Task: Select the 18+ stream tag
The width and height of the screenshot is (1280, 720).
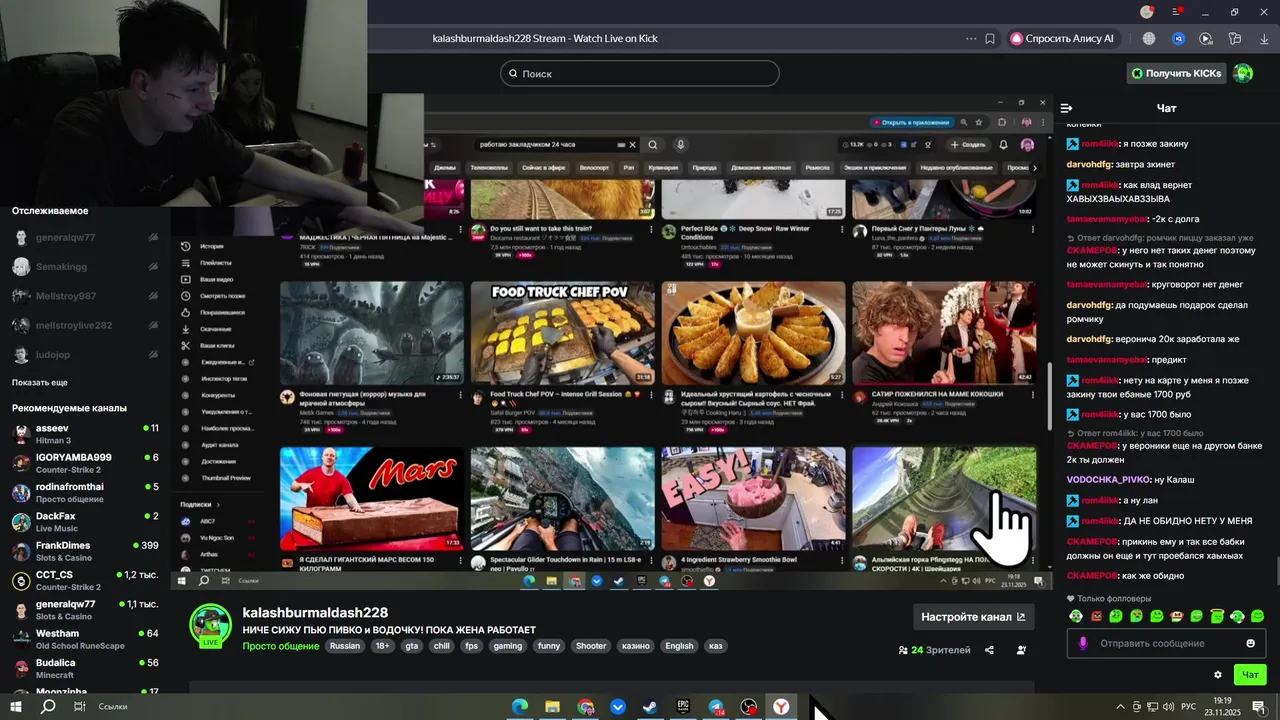Action: (383, 646)
